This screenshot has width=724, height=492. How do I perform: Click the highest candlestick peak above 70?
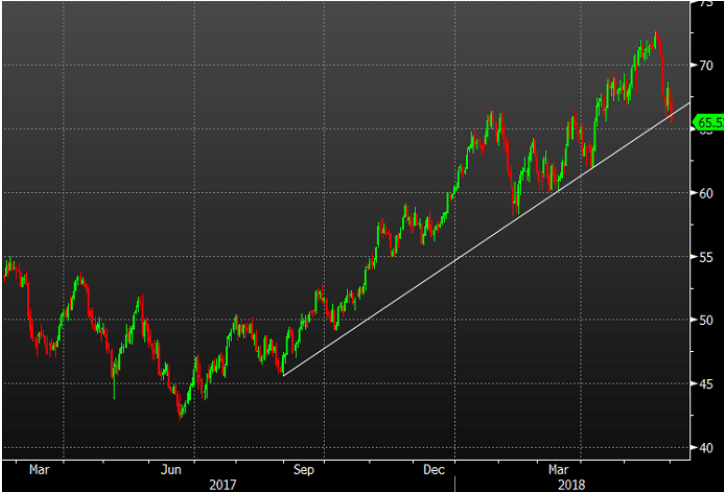coord(656,35)
